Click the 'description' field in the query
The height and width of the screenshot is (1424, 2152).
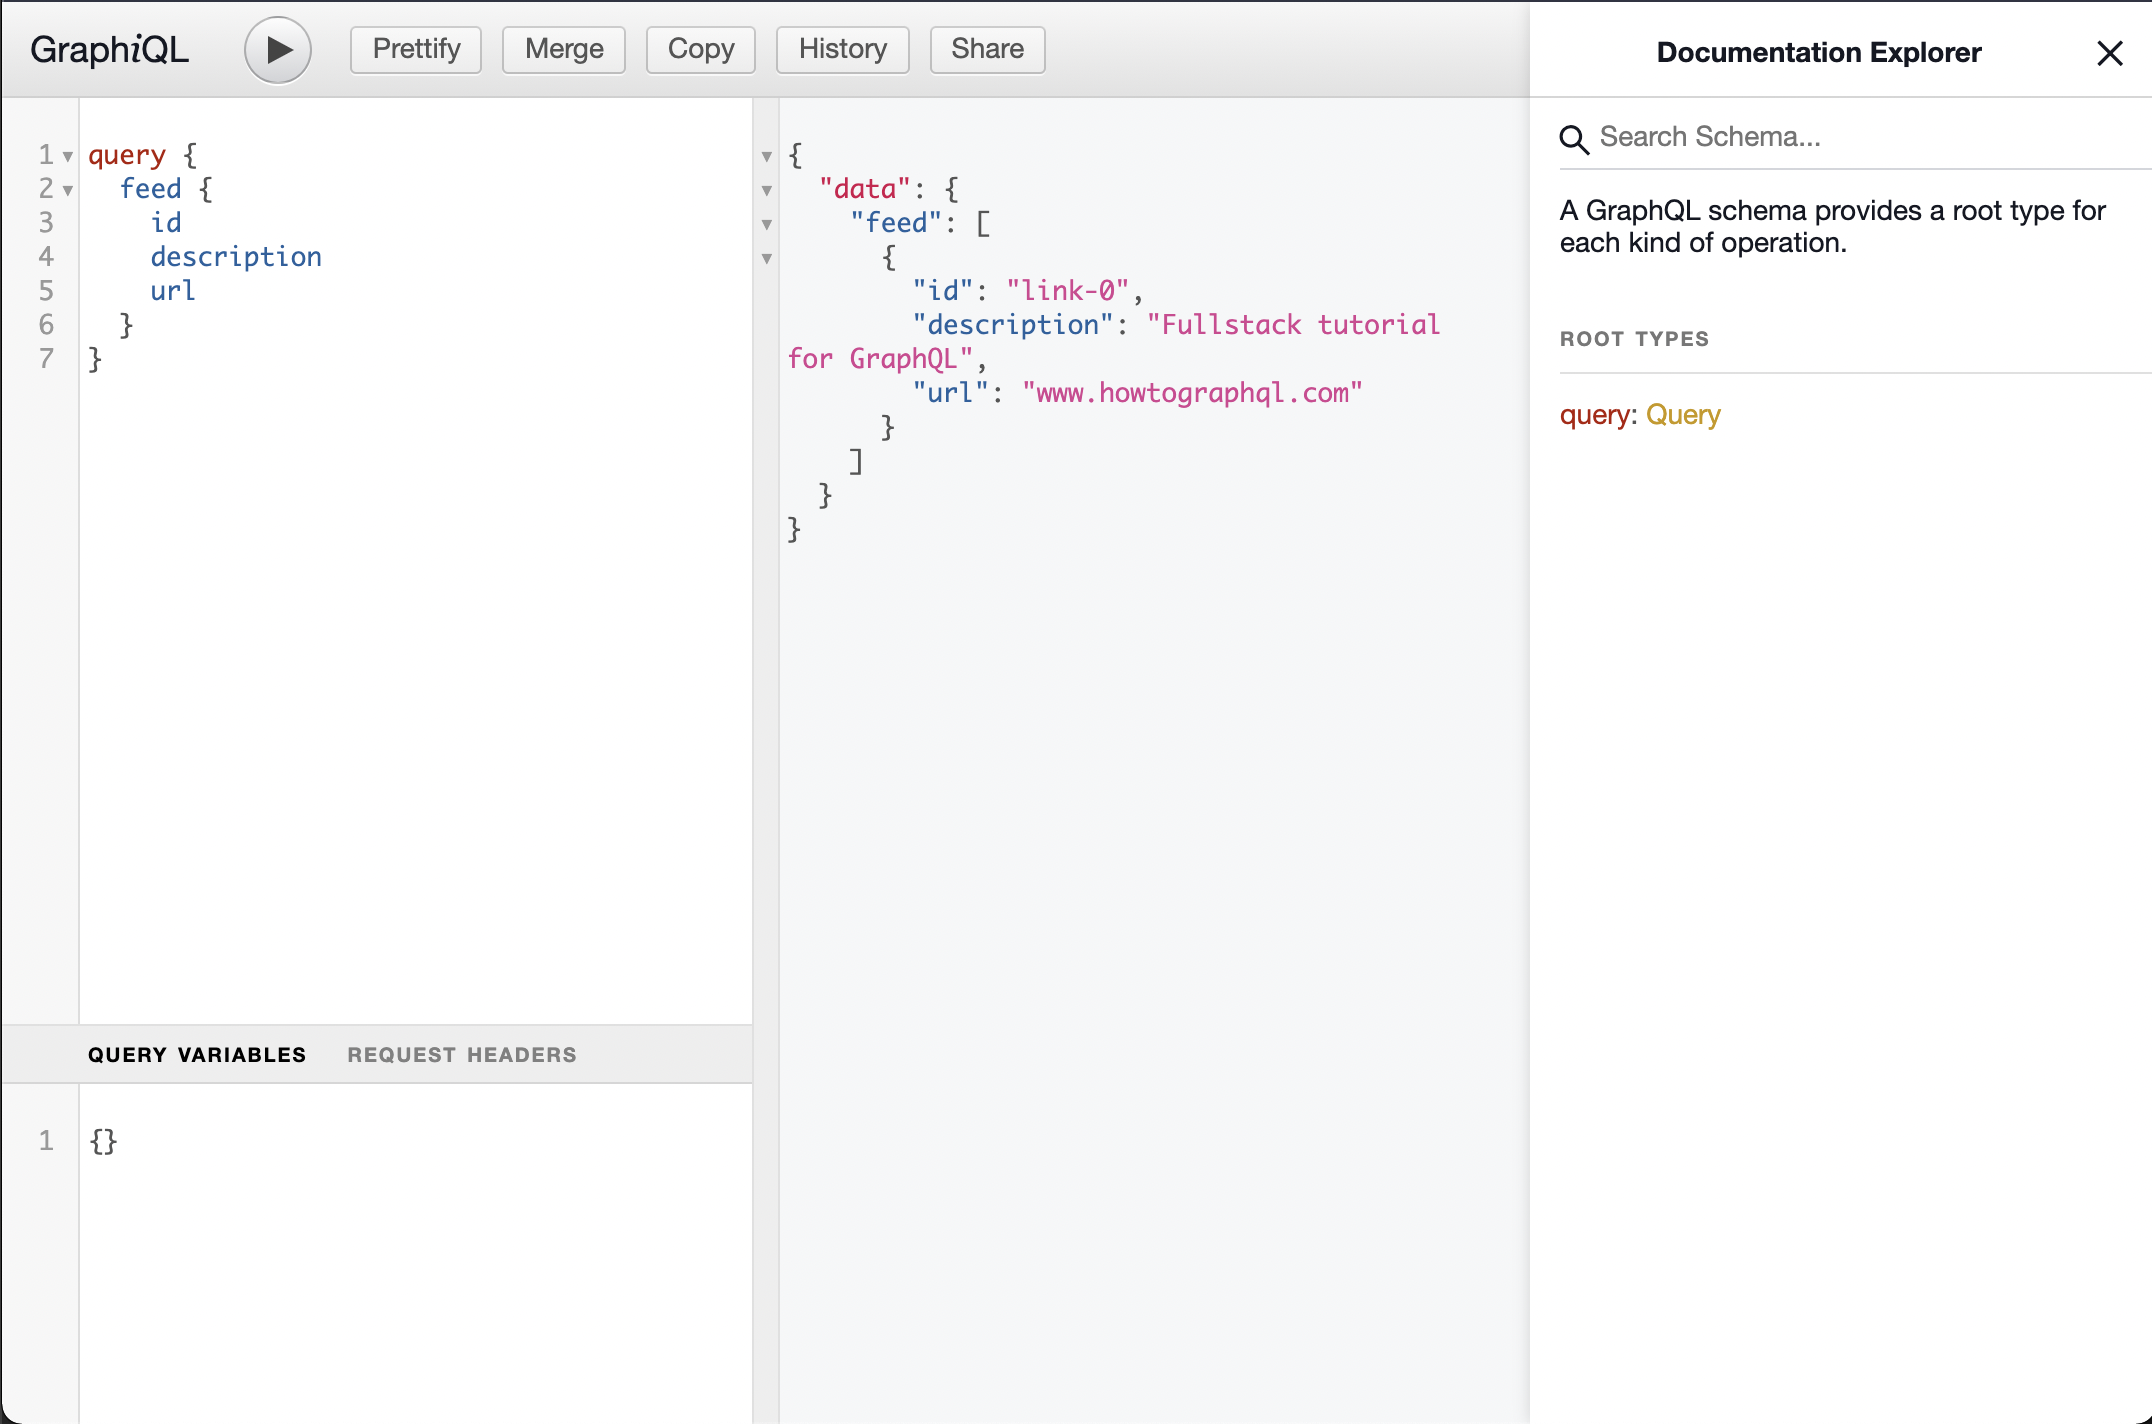(236, 257)
